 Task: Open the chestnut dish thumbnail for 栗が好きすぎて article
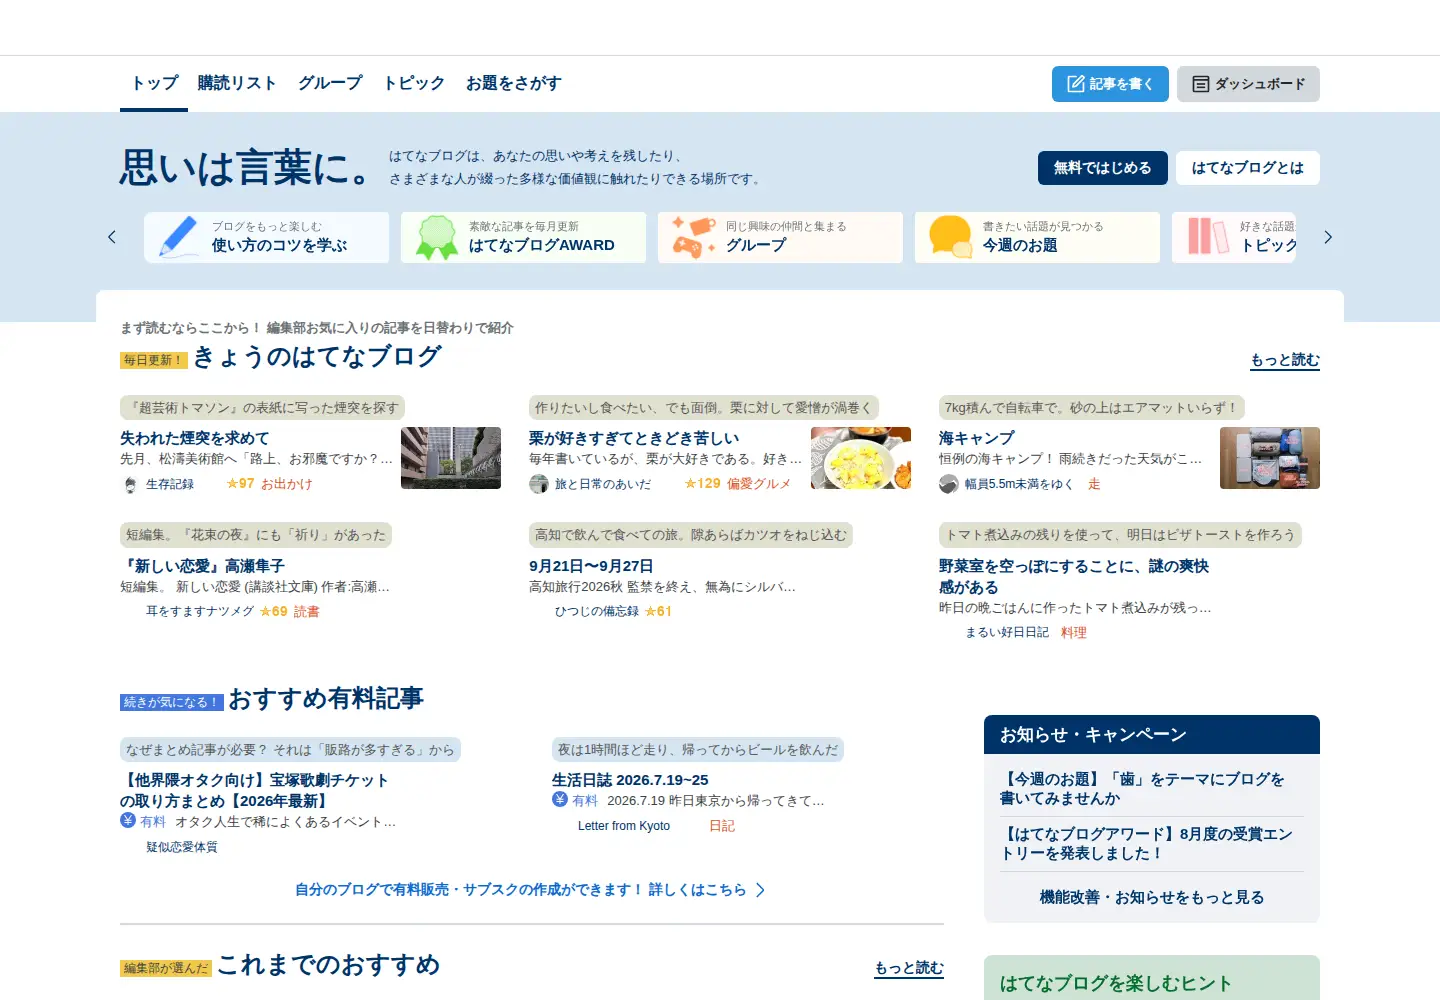click(x=861, y=458)
